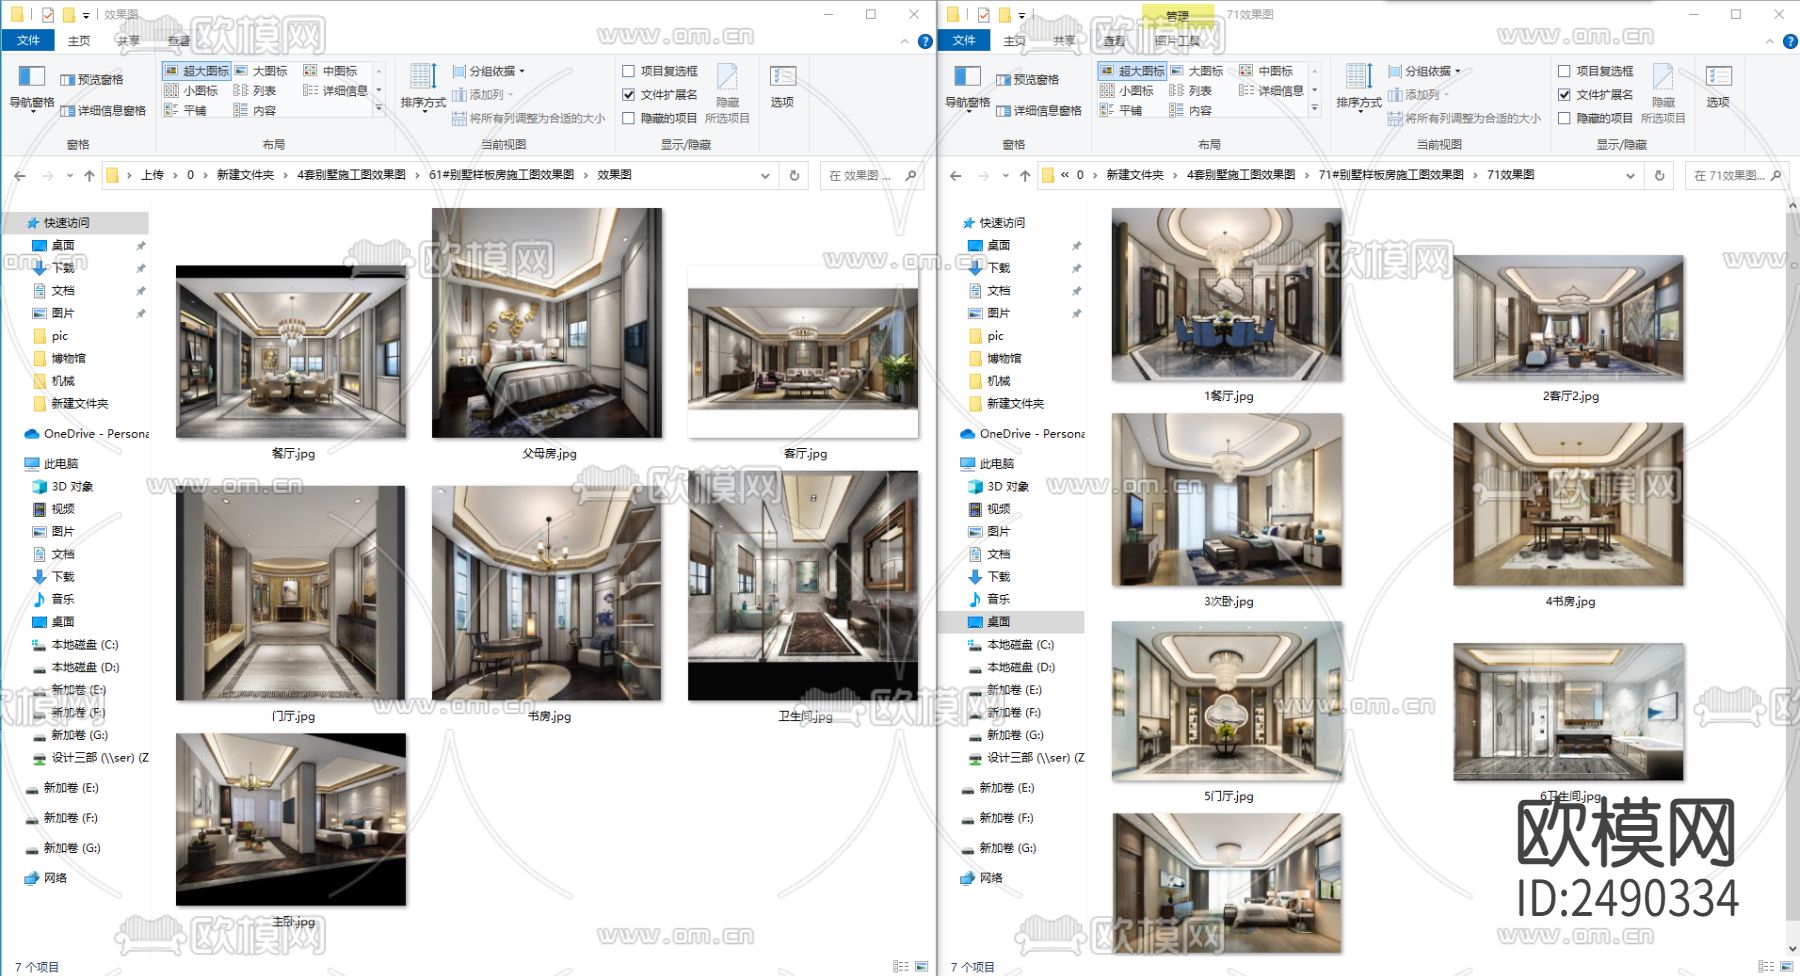Toggle 隐藏的项目 checkbox in left window
The image size is (1800, 976).
tap(628, 118)
